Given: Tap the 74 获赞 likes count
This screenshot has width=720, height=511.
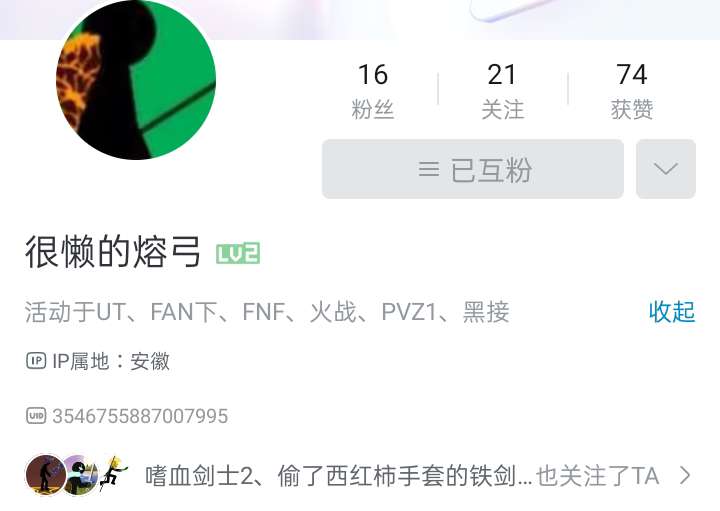Looking at the screenshot, I should point(632,91).
